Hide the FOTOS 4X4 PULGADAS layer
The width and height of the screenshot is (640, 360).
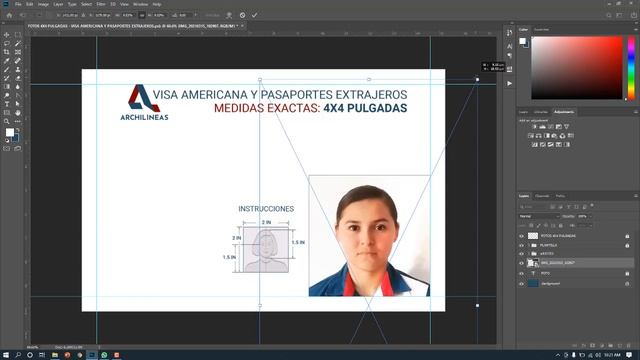pos(521,236)
